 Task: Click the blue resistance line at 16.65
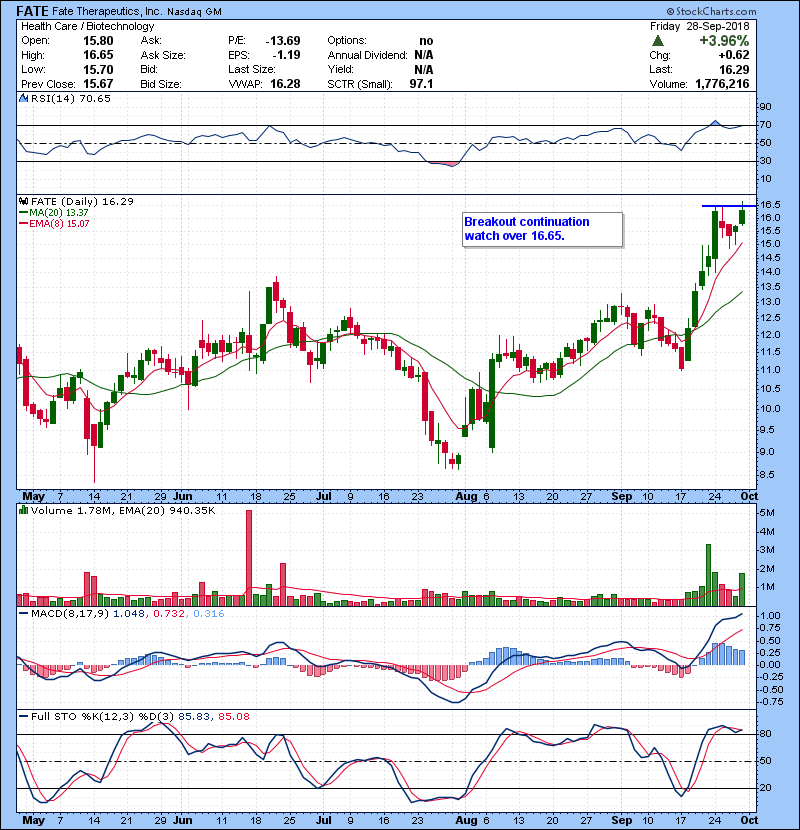point(729,205)
